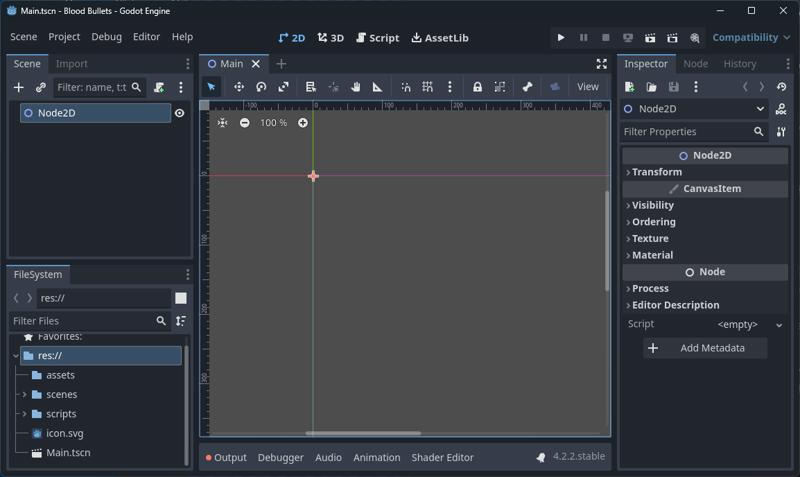The height and width of the screenshot is (477, 800).
Task: Switch to the Script workspace
Action: [378, 38]
